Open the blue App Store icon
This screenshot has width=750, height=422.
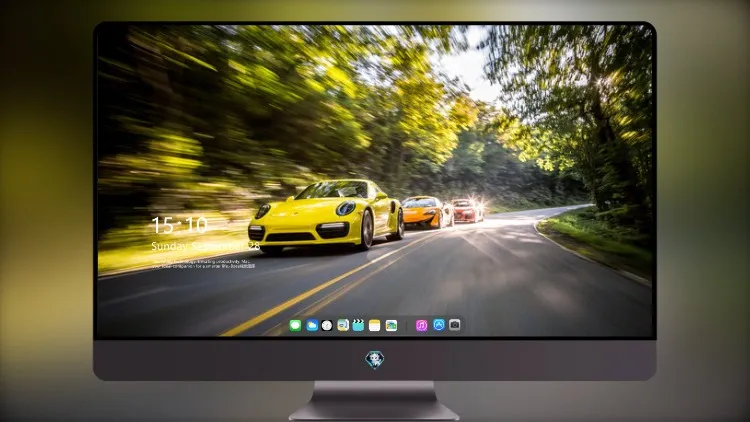pos(439,325)
